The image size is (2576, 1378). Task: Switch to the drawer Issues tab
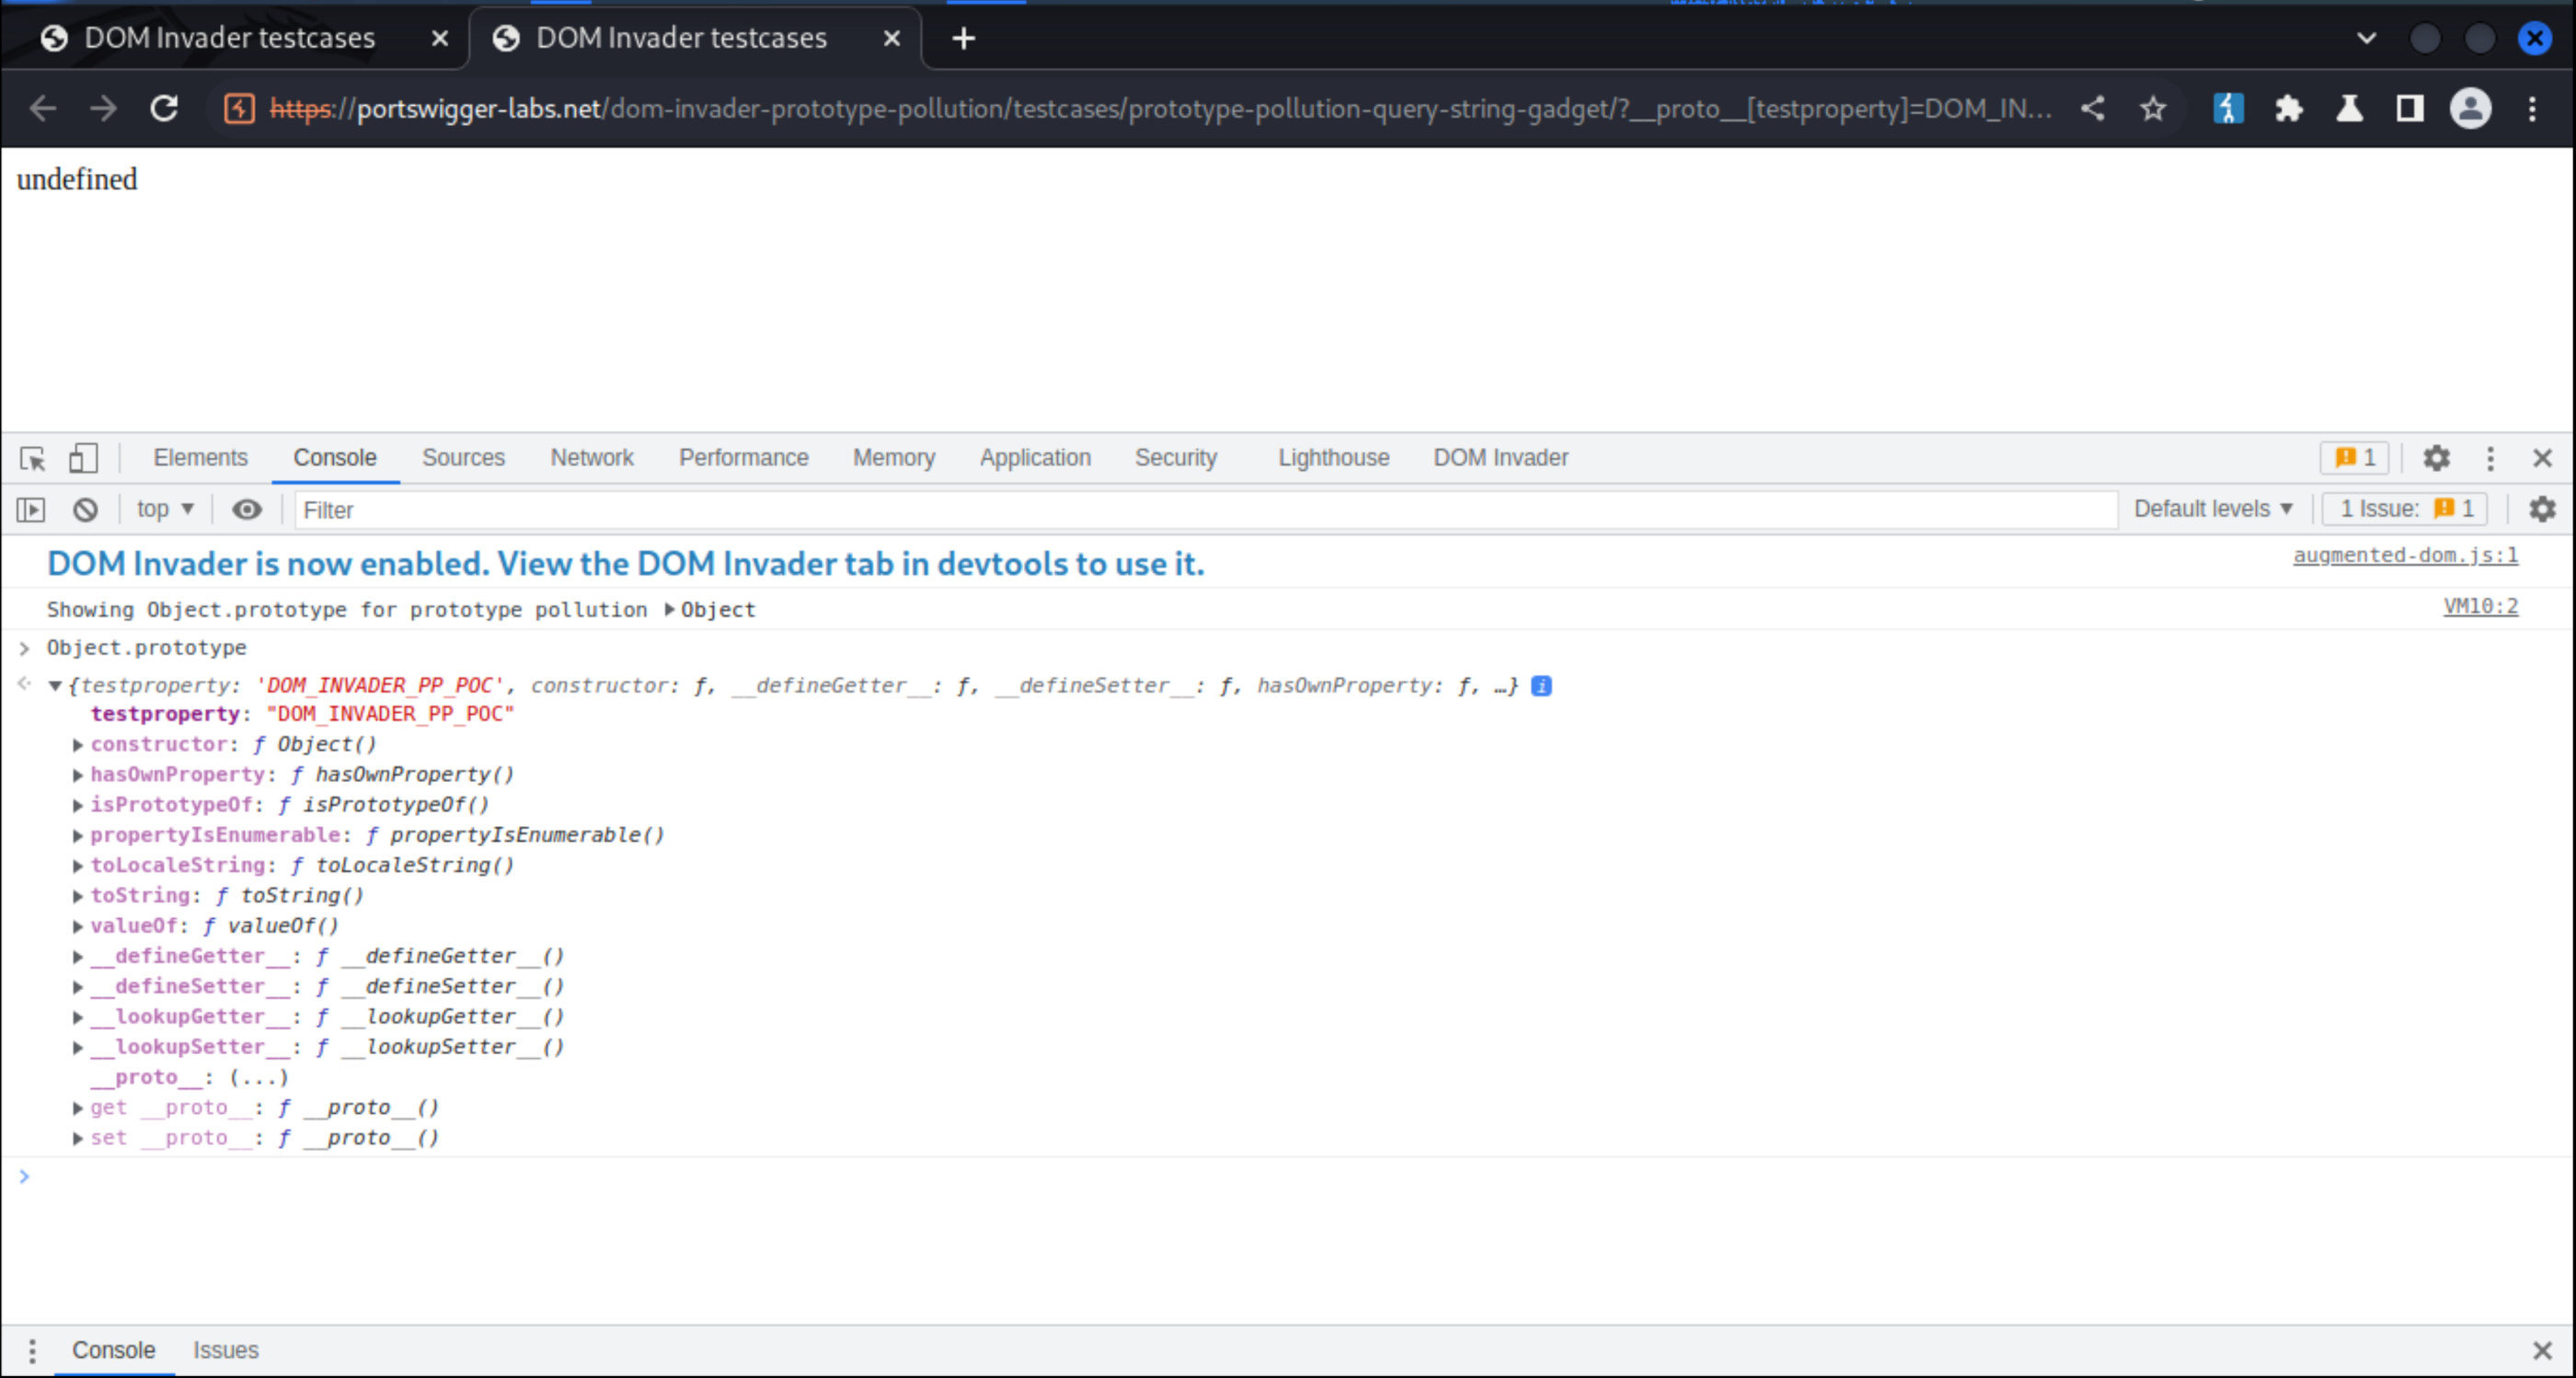226,1351
